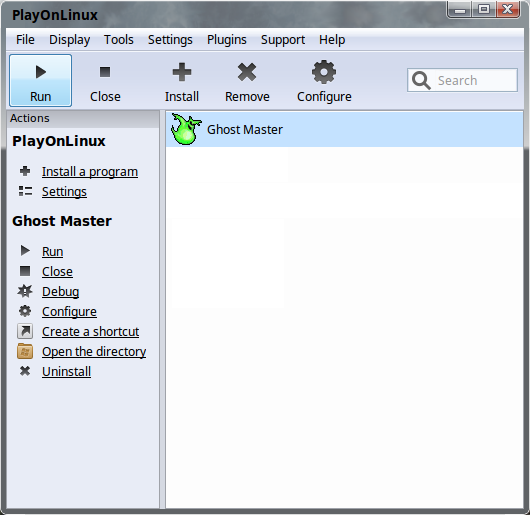Click the Remove X toolbar icon
Viewport: 530px width, 515px height.
(247, 72)
